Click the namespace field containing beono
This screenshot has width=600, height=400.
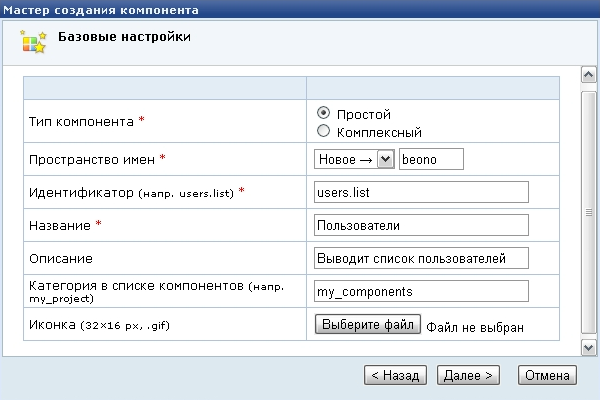point(432,158)
